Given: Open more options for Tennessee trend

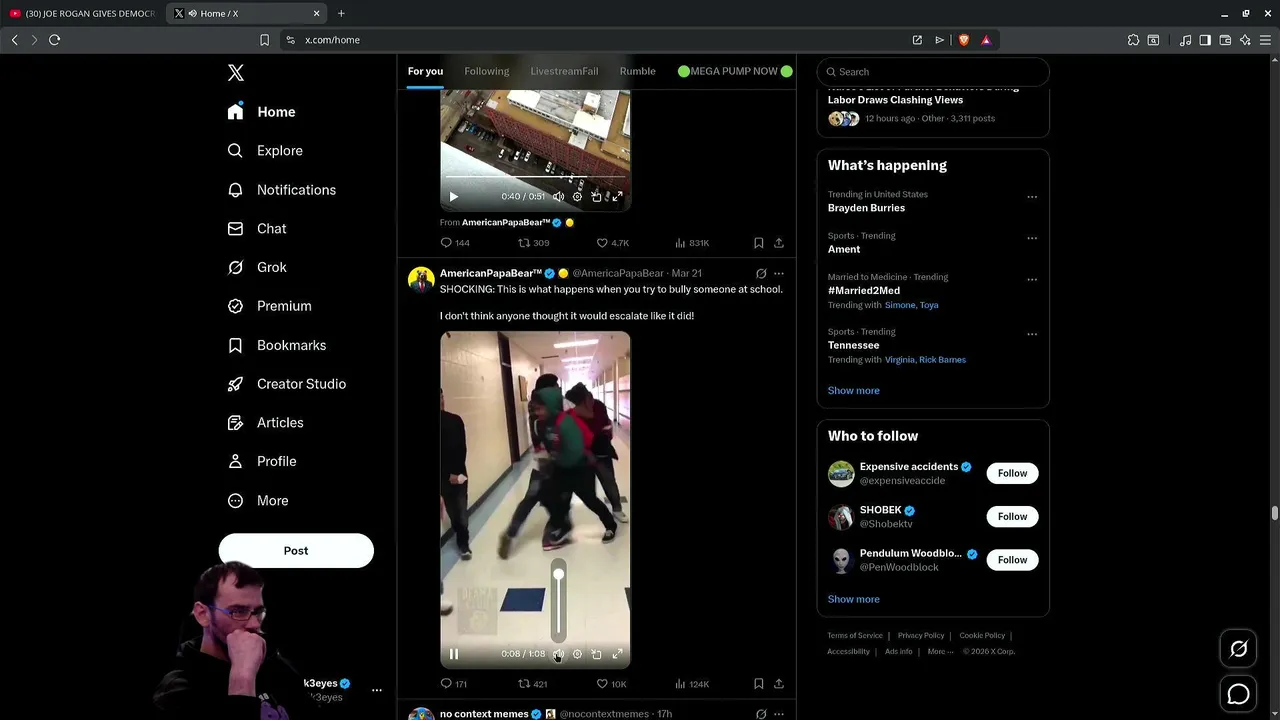Looking at the screenshot, I should [x=1032, y=334].
